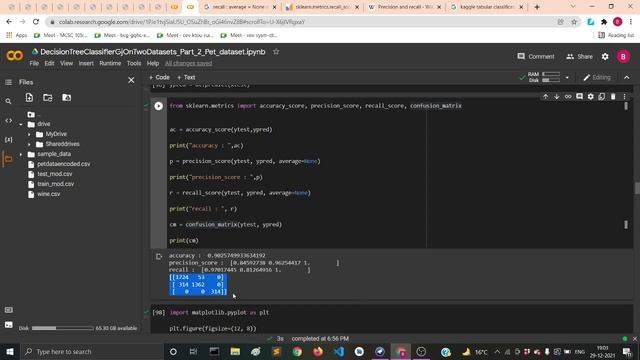The image size is (640, 360).
Task: Expand the MyDrive folder
Action: 29,134
